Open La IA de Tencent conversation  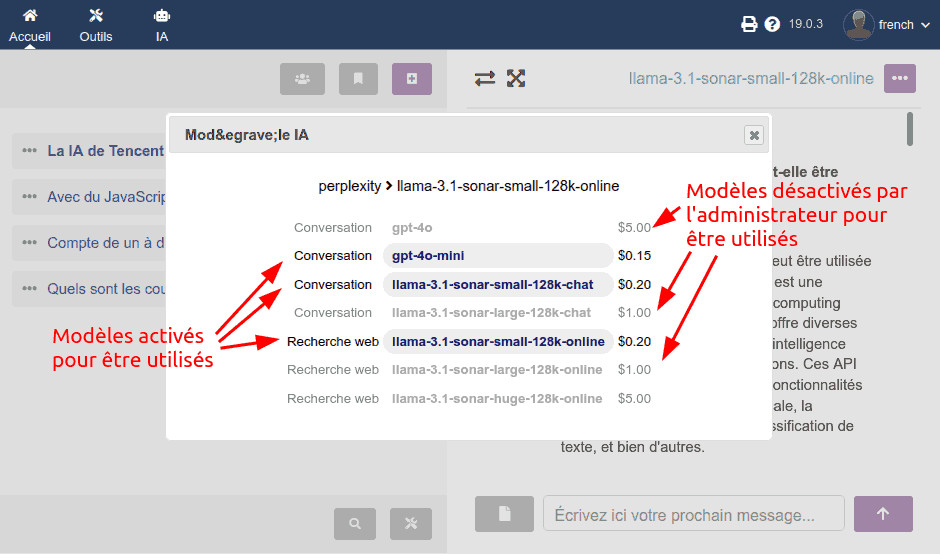[106, 151]
